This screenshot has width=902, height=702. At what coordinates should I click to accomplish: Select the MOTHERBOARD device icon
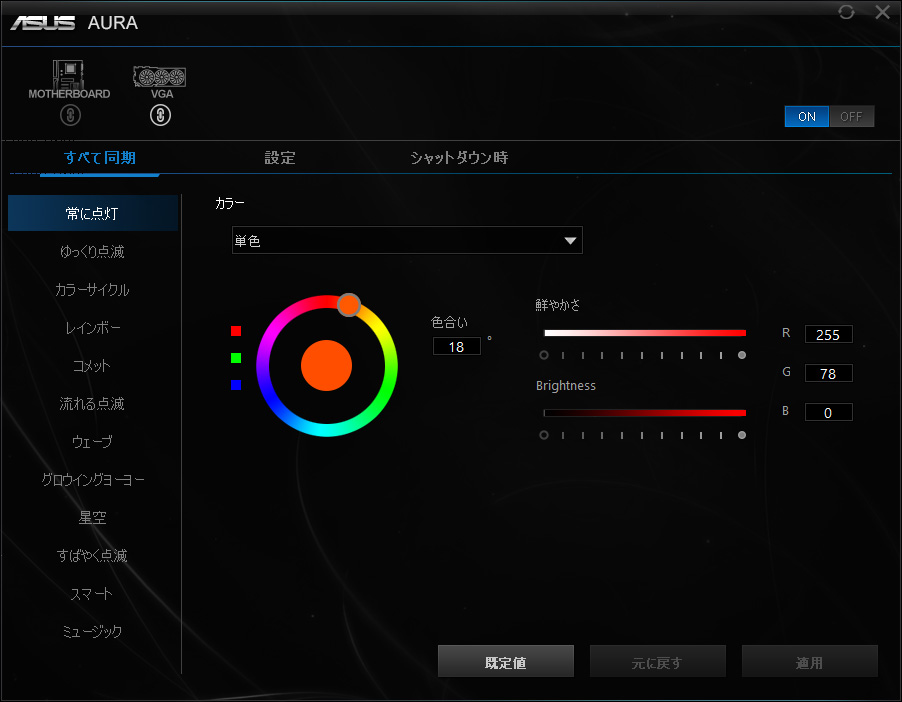tap(69, 80)
